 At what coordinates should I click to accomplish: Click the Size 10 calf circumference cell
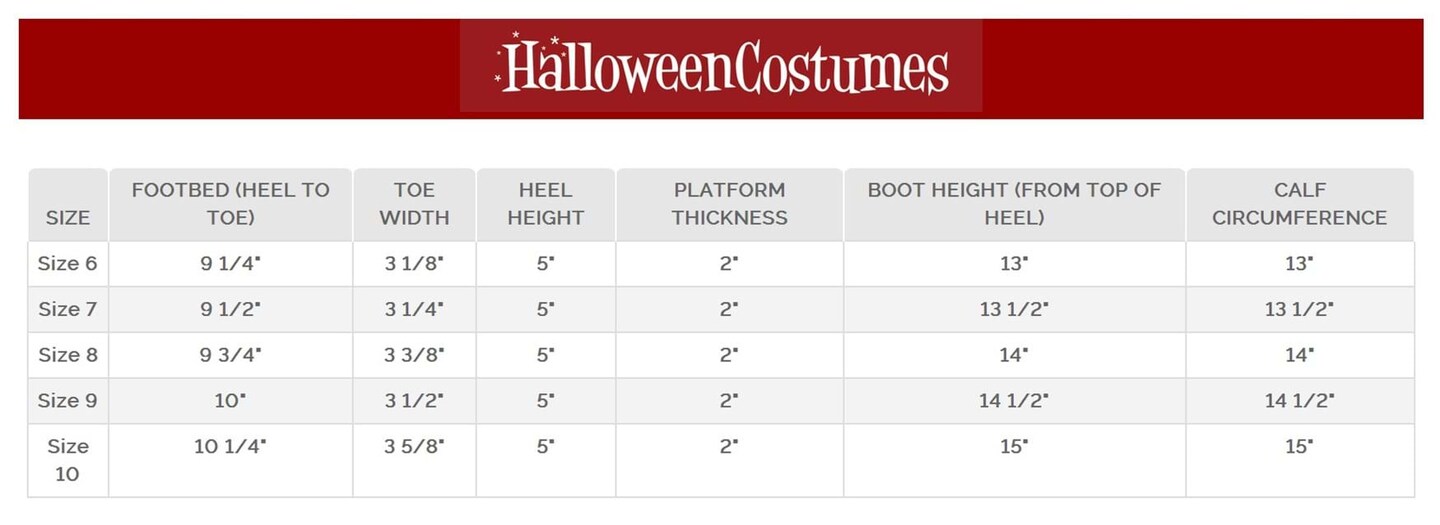(1299, 447)
